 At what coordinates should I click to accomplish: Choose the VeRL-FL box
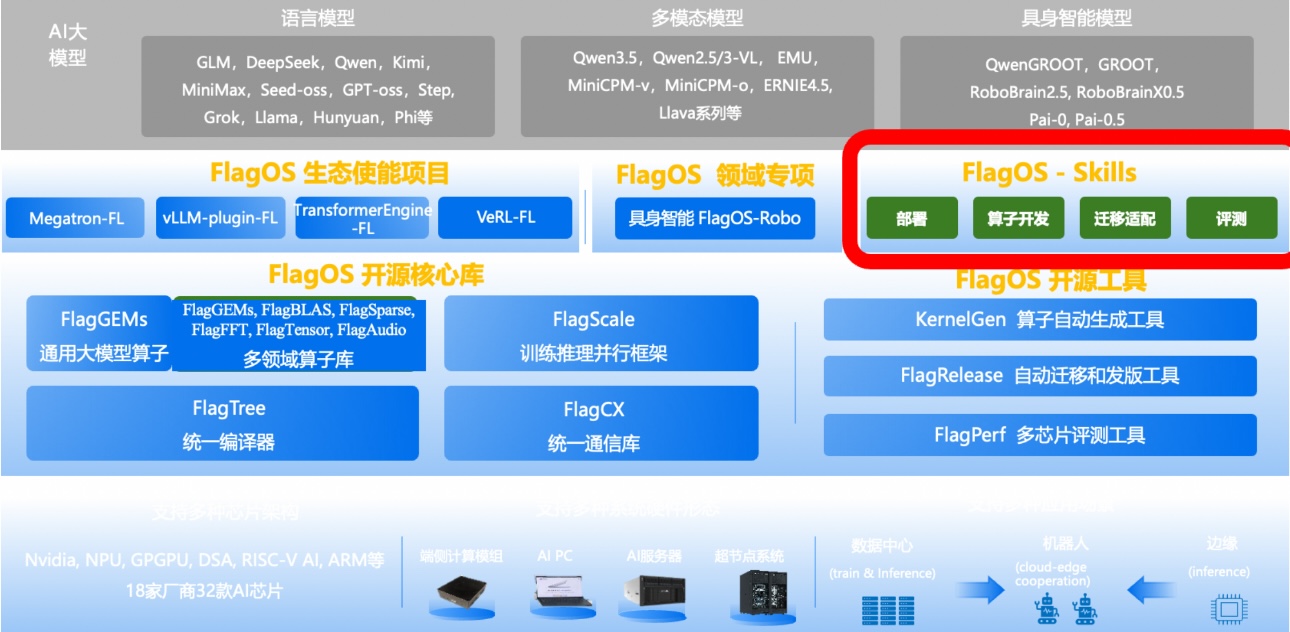(505, 218)
